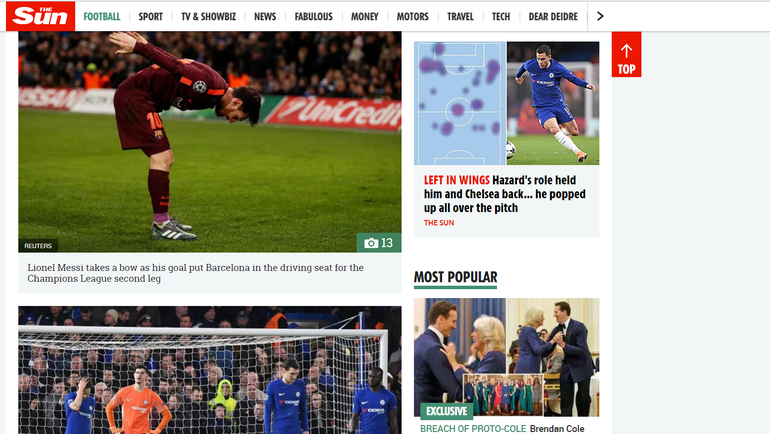Click the TOP back-to-top arrow

[x=626, y=54]
